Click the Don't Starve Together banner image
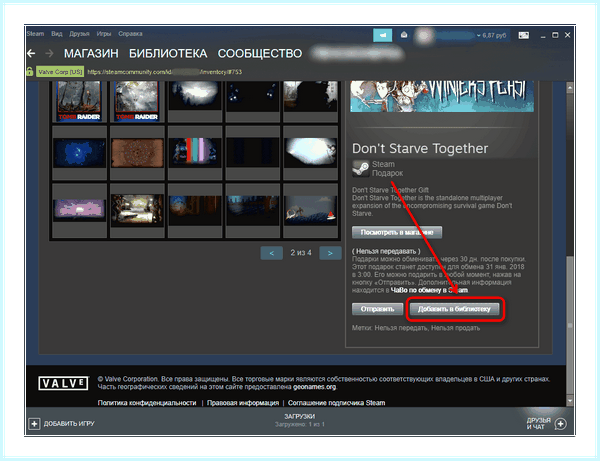The height and width of the screenshot is (461, 600). tap(442, 96)
